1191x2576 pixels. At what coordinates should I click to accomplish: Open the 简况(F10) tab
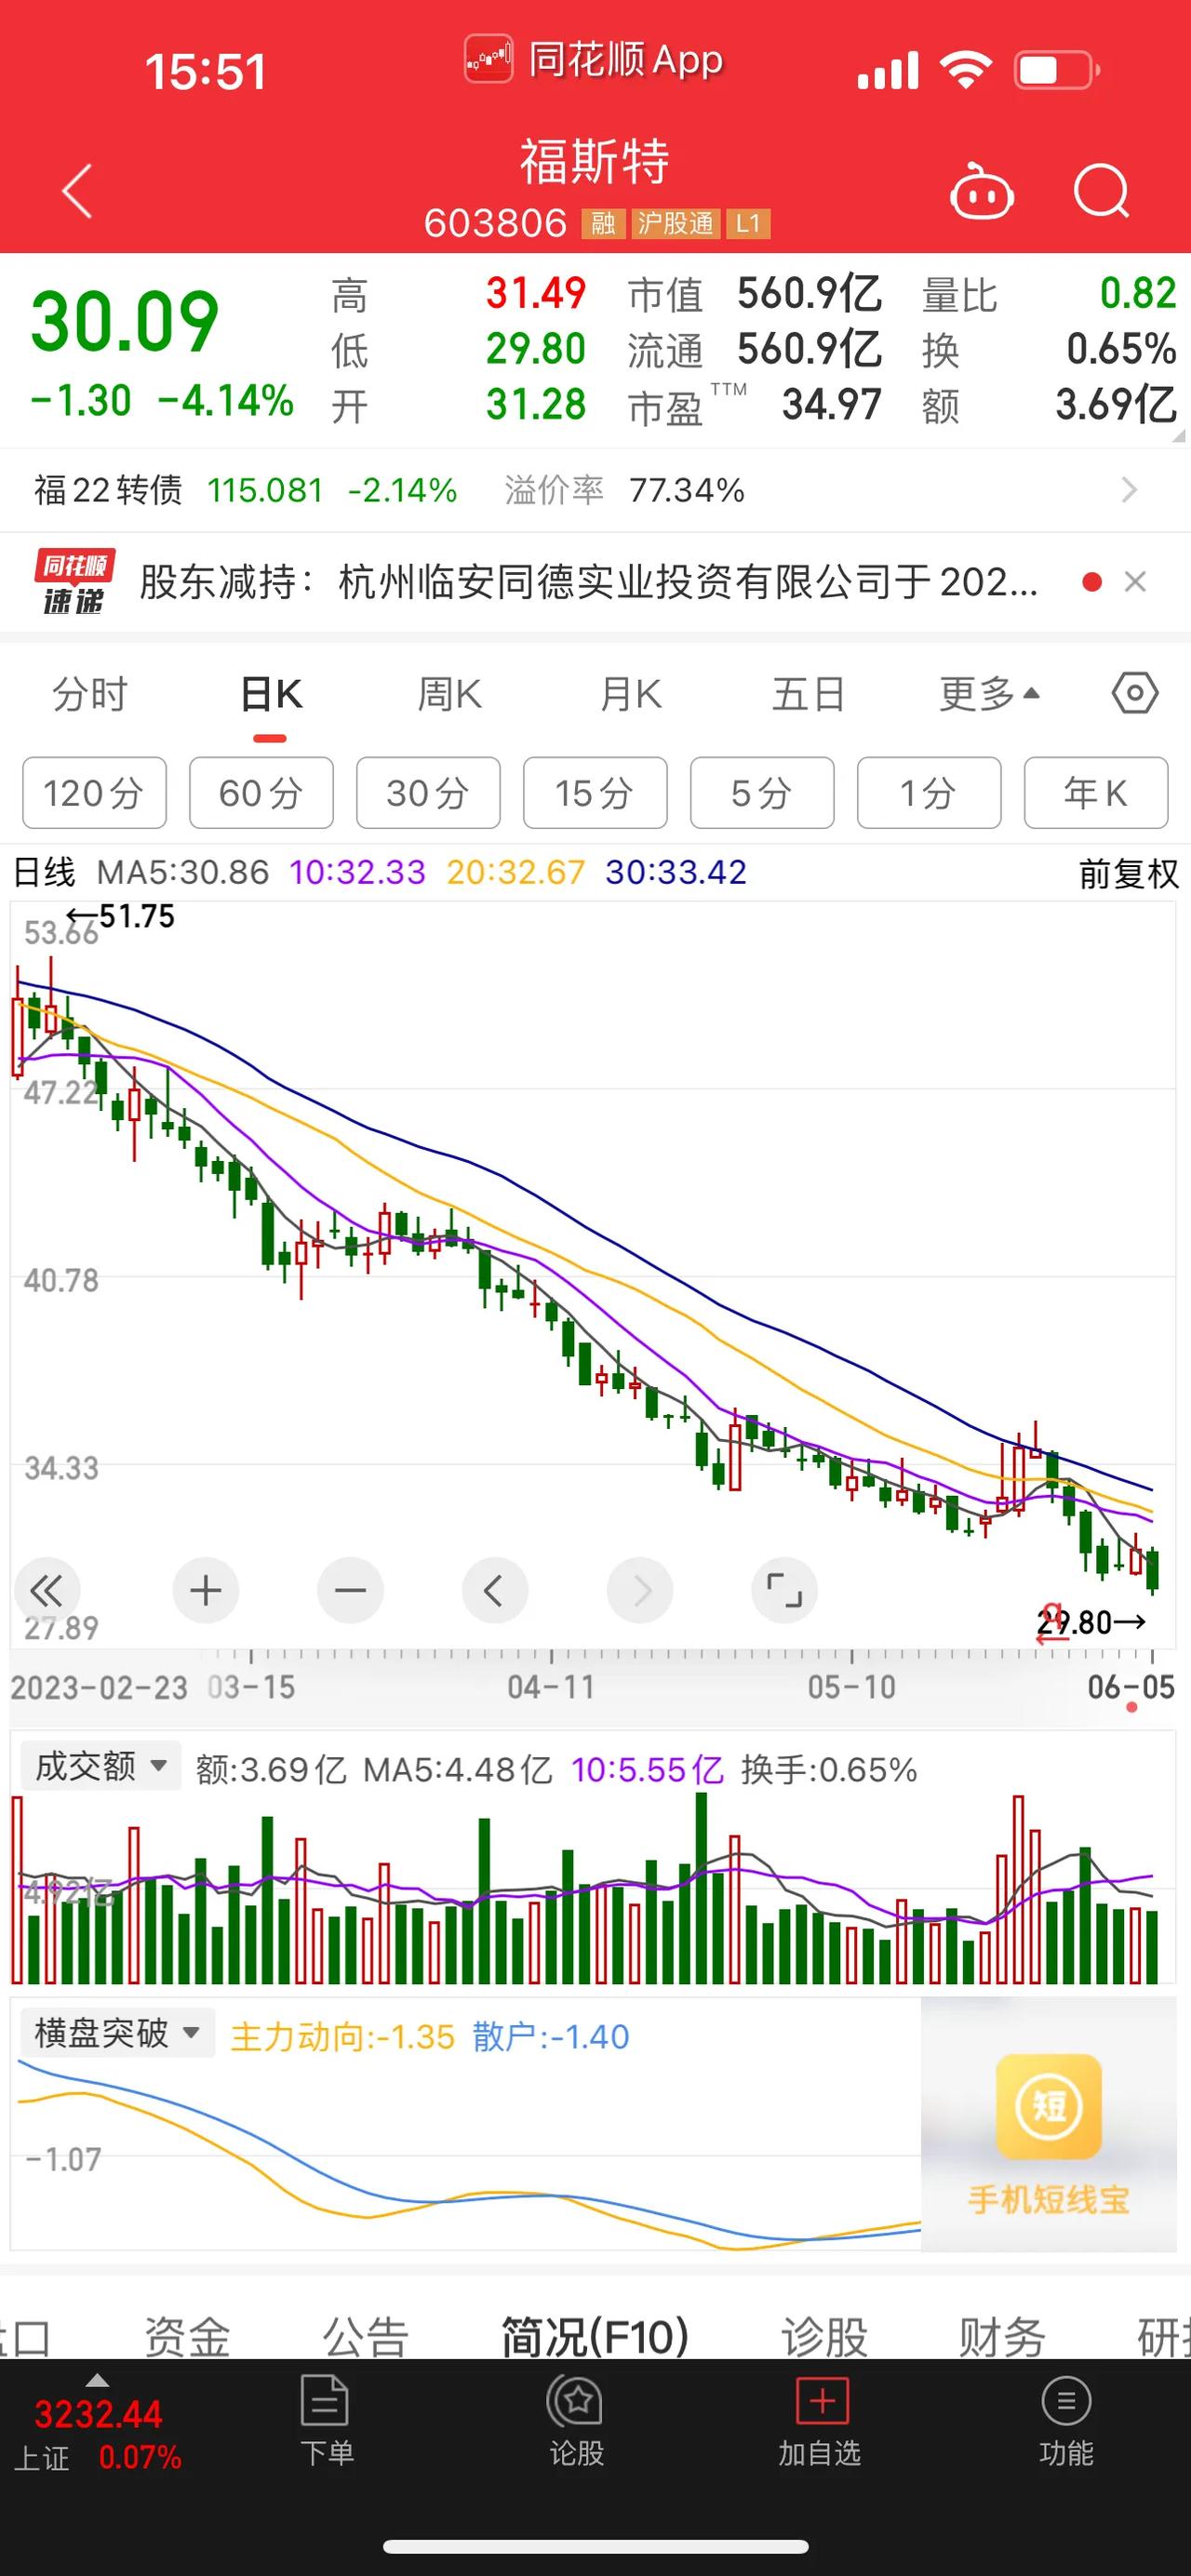click(x=595, y=2337)
